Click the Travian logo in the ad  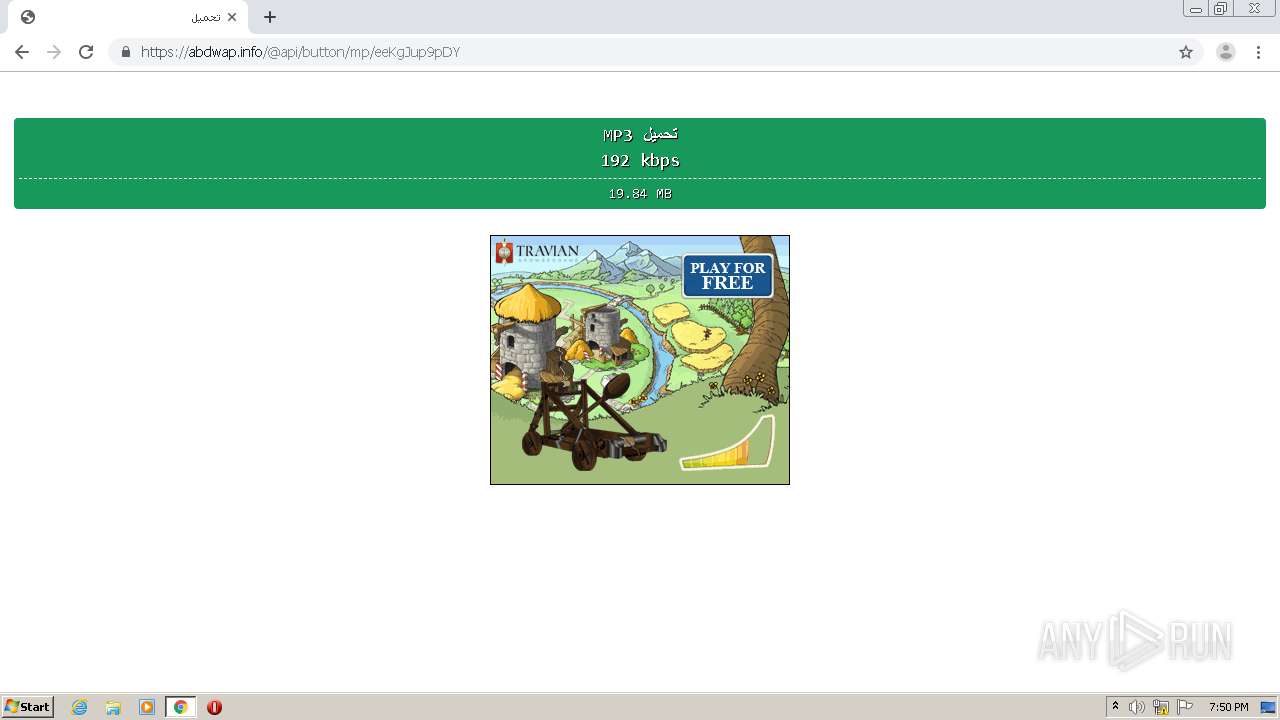(x=537, y=251)
